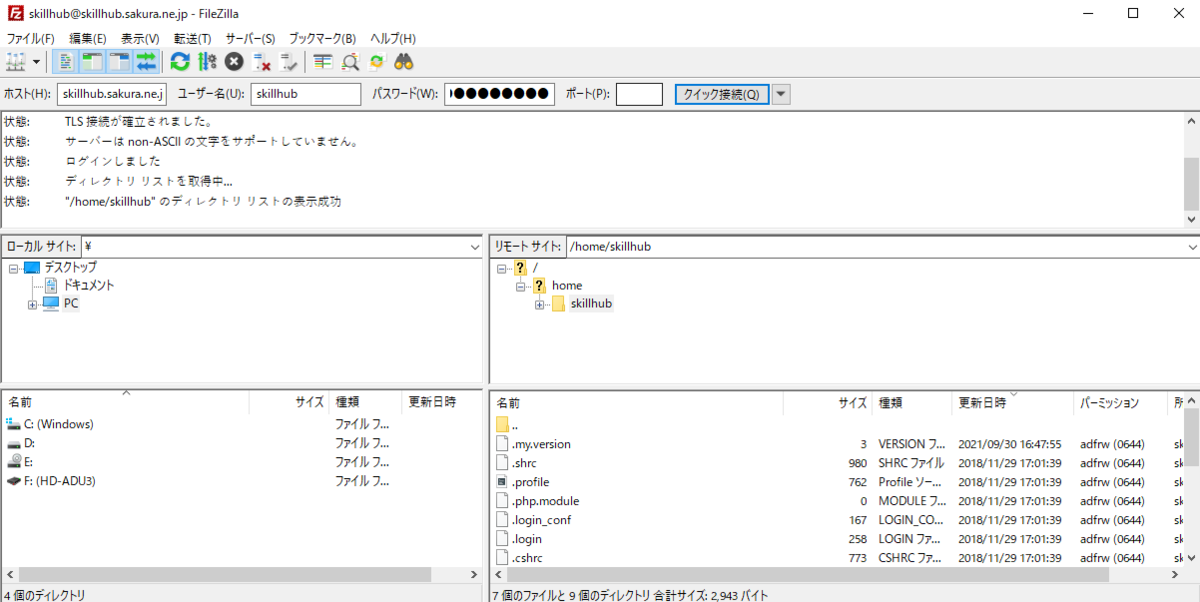The height and width of the screenshot is (602, 1200).
Task: Collapse the デスクトップ tree node
Action: pyautogui.click(x=14, y=267)
